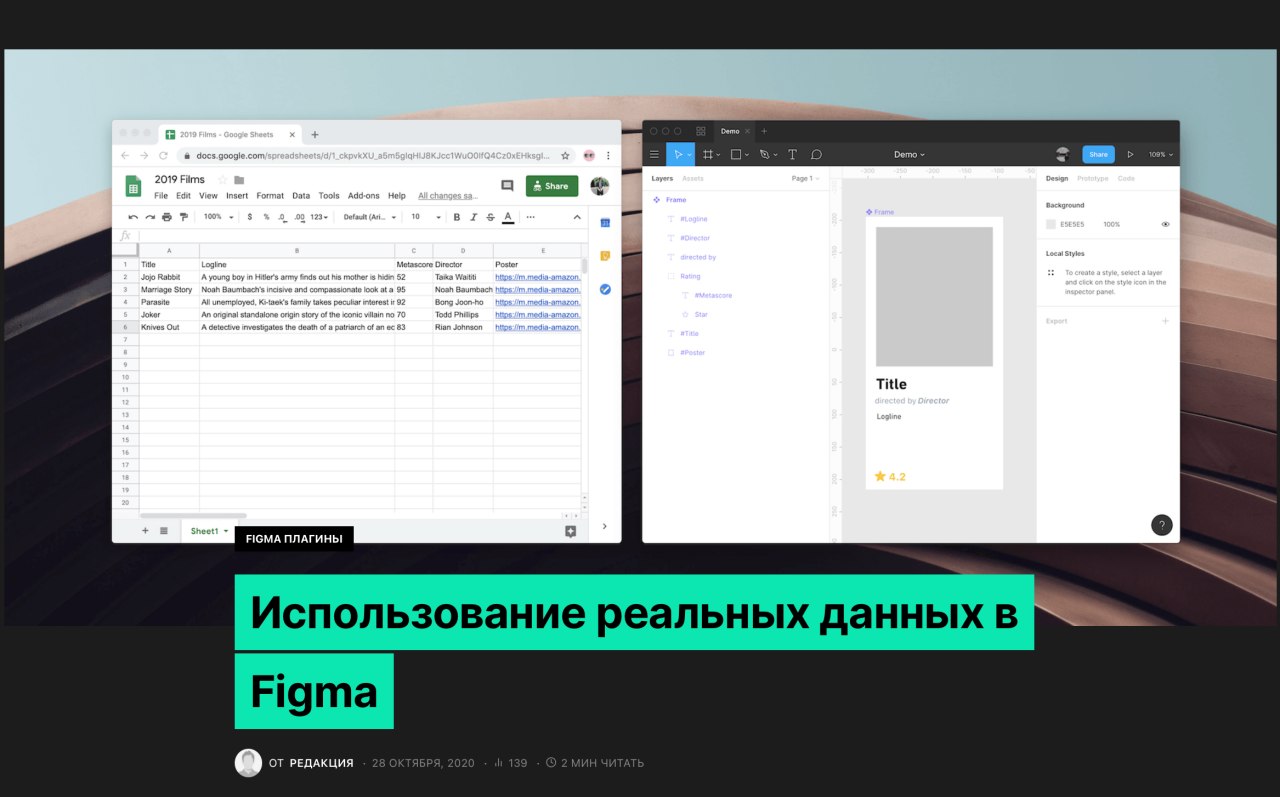Open the 109% zoom dropdown in Figma
1280x797 pixels.
(1161, 155)
